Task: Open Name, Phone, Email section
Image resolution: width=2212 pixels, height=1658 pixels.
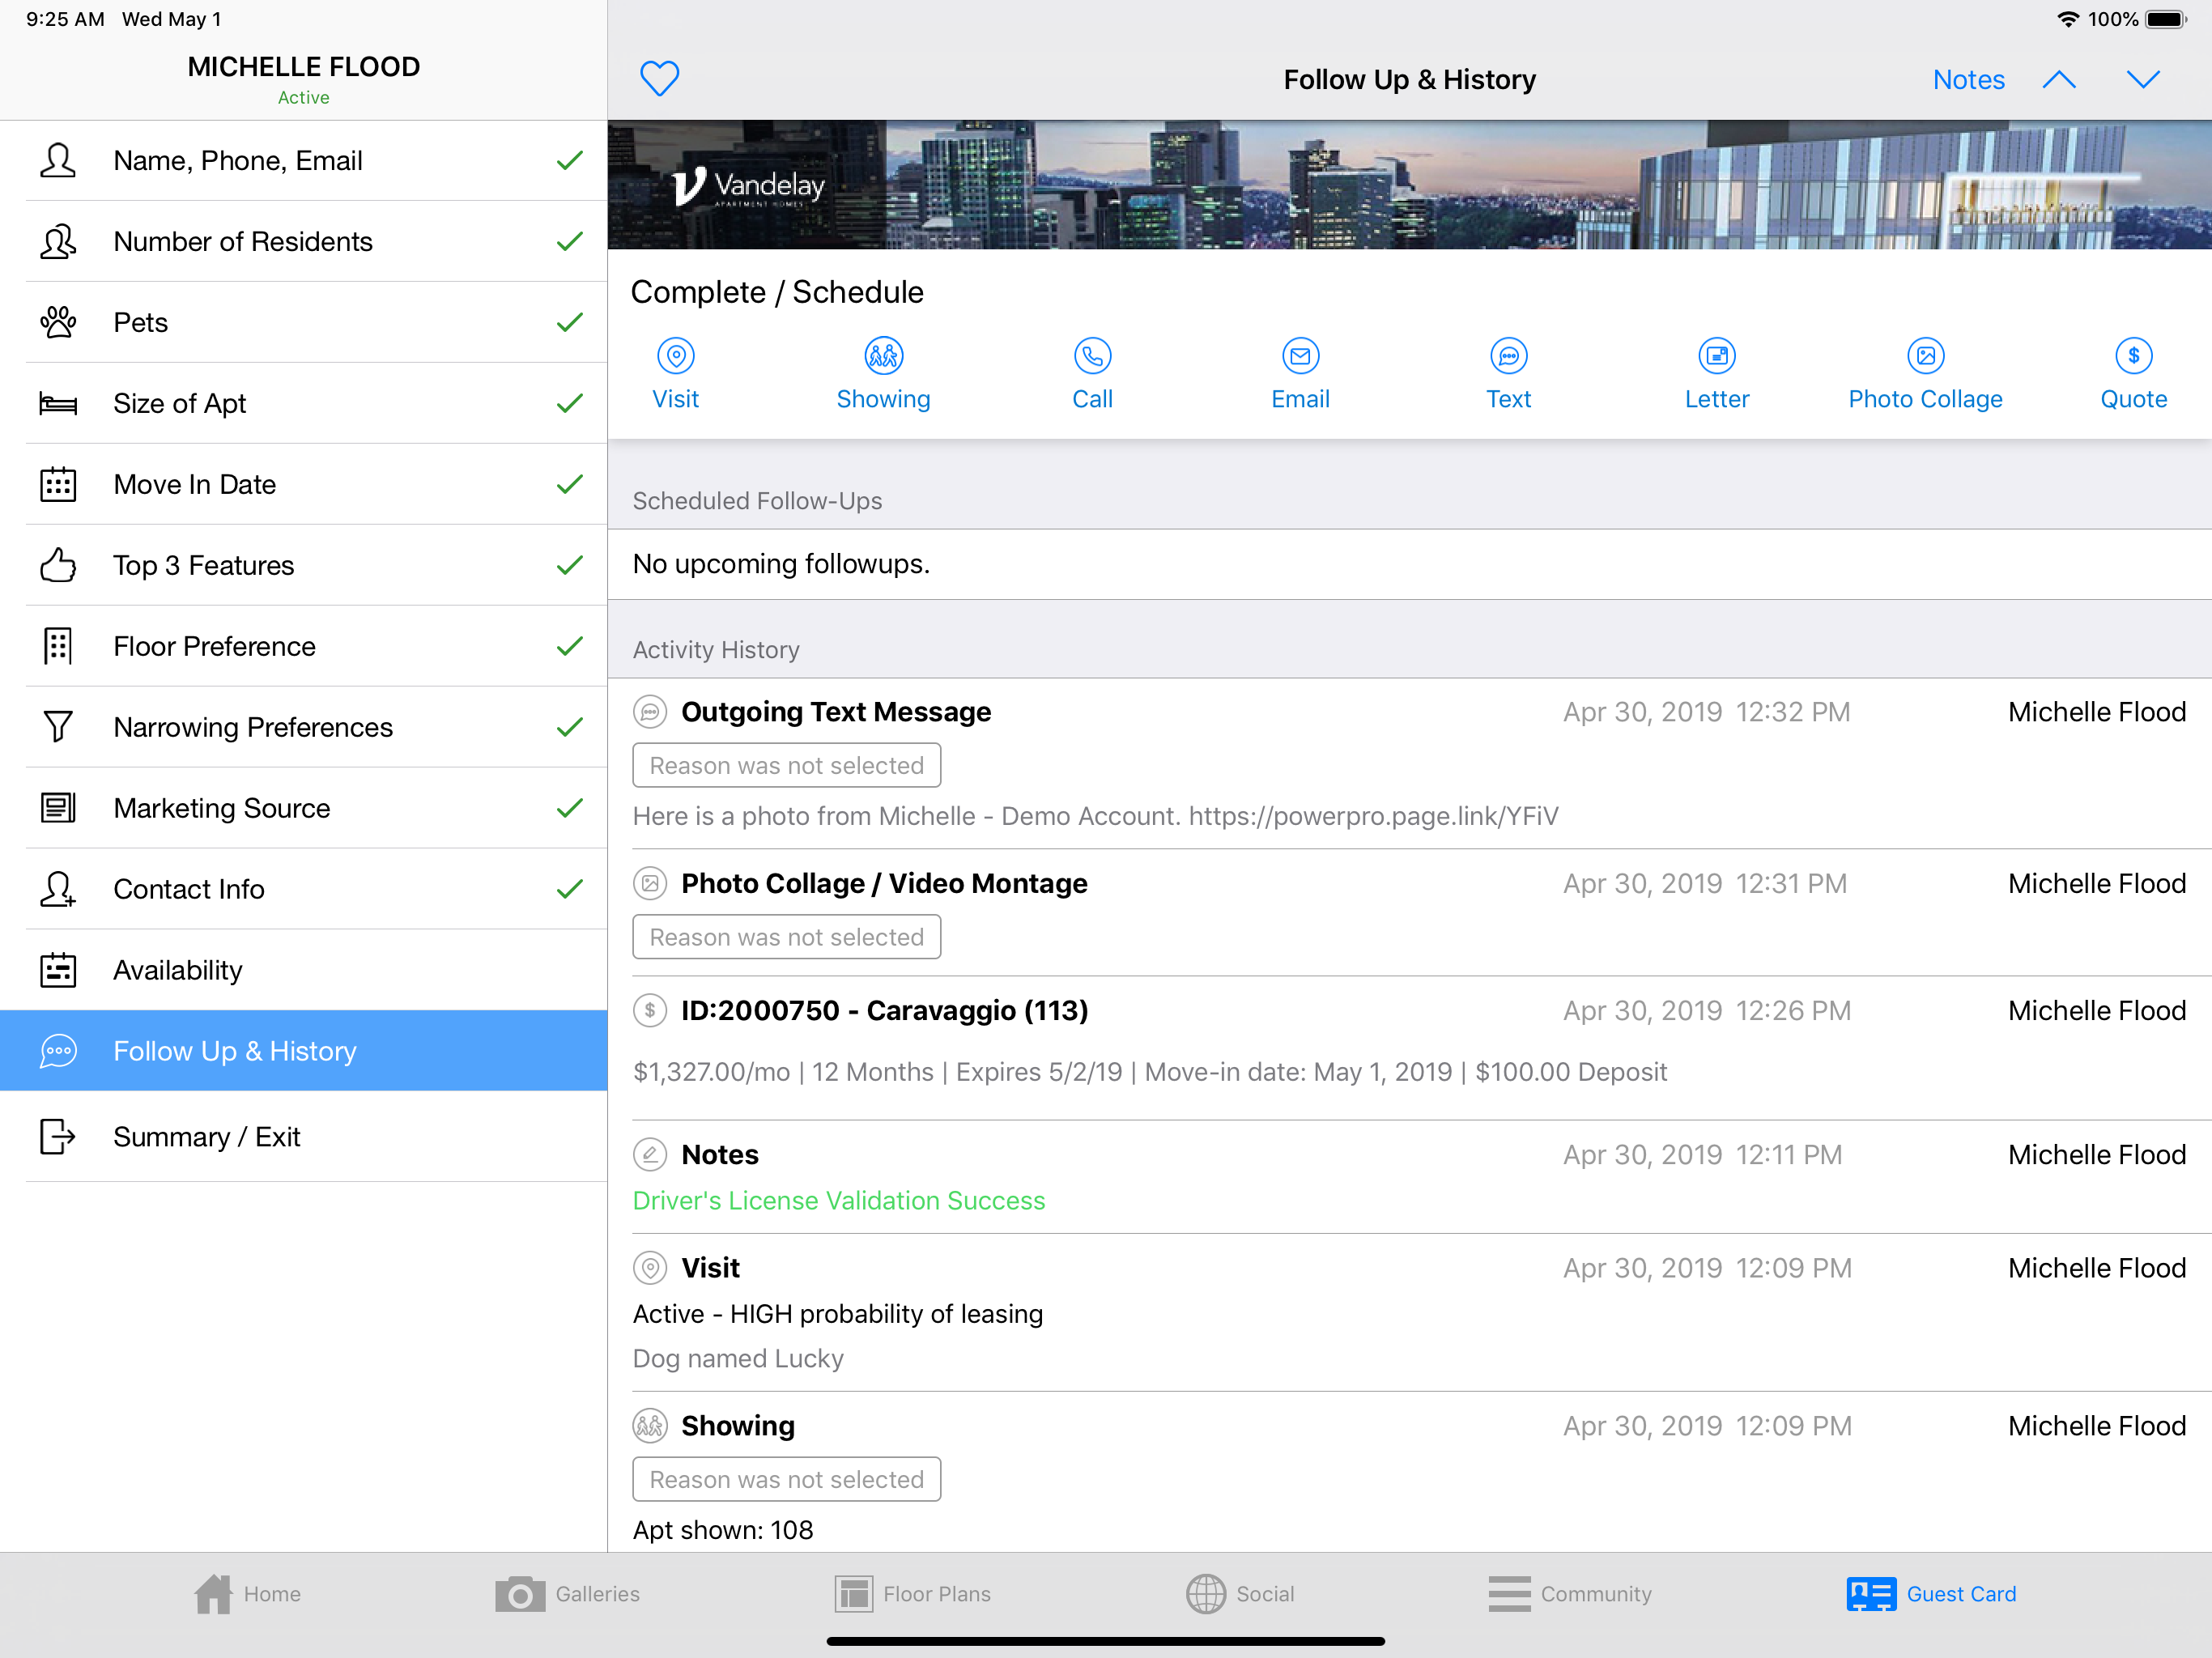Action: coord(304,161)
